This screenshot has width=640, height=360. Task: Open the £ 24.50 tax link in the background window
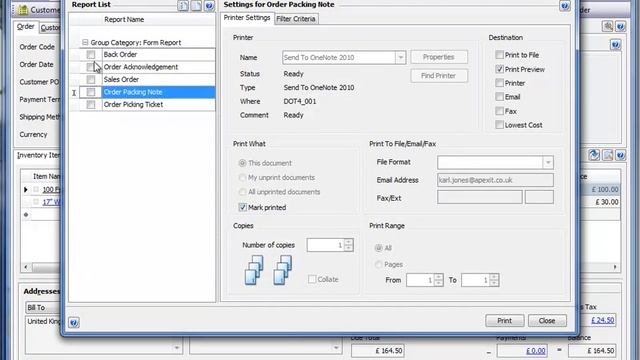pos(603,320)
